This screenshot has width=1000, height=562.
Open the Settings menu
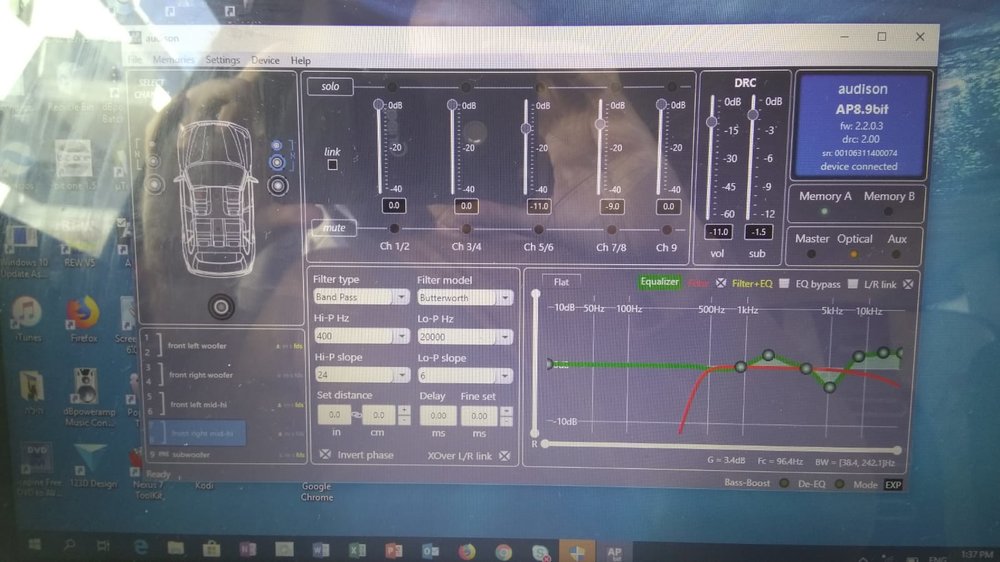tap(223, 60)
